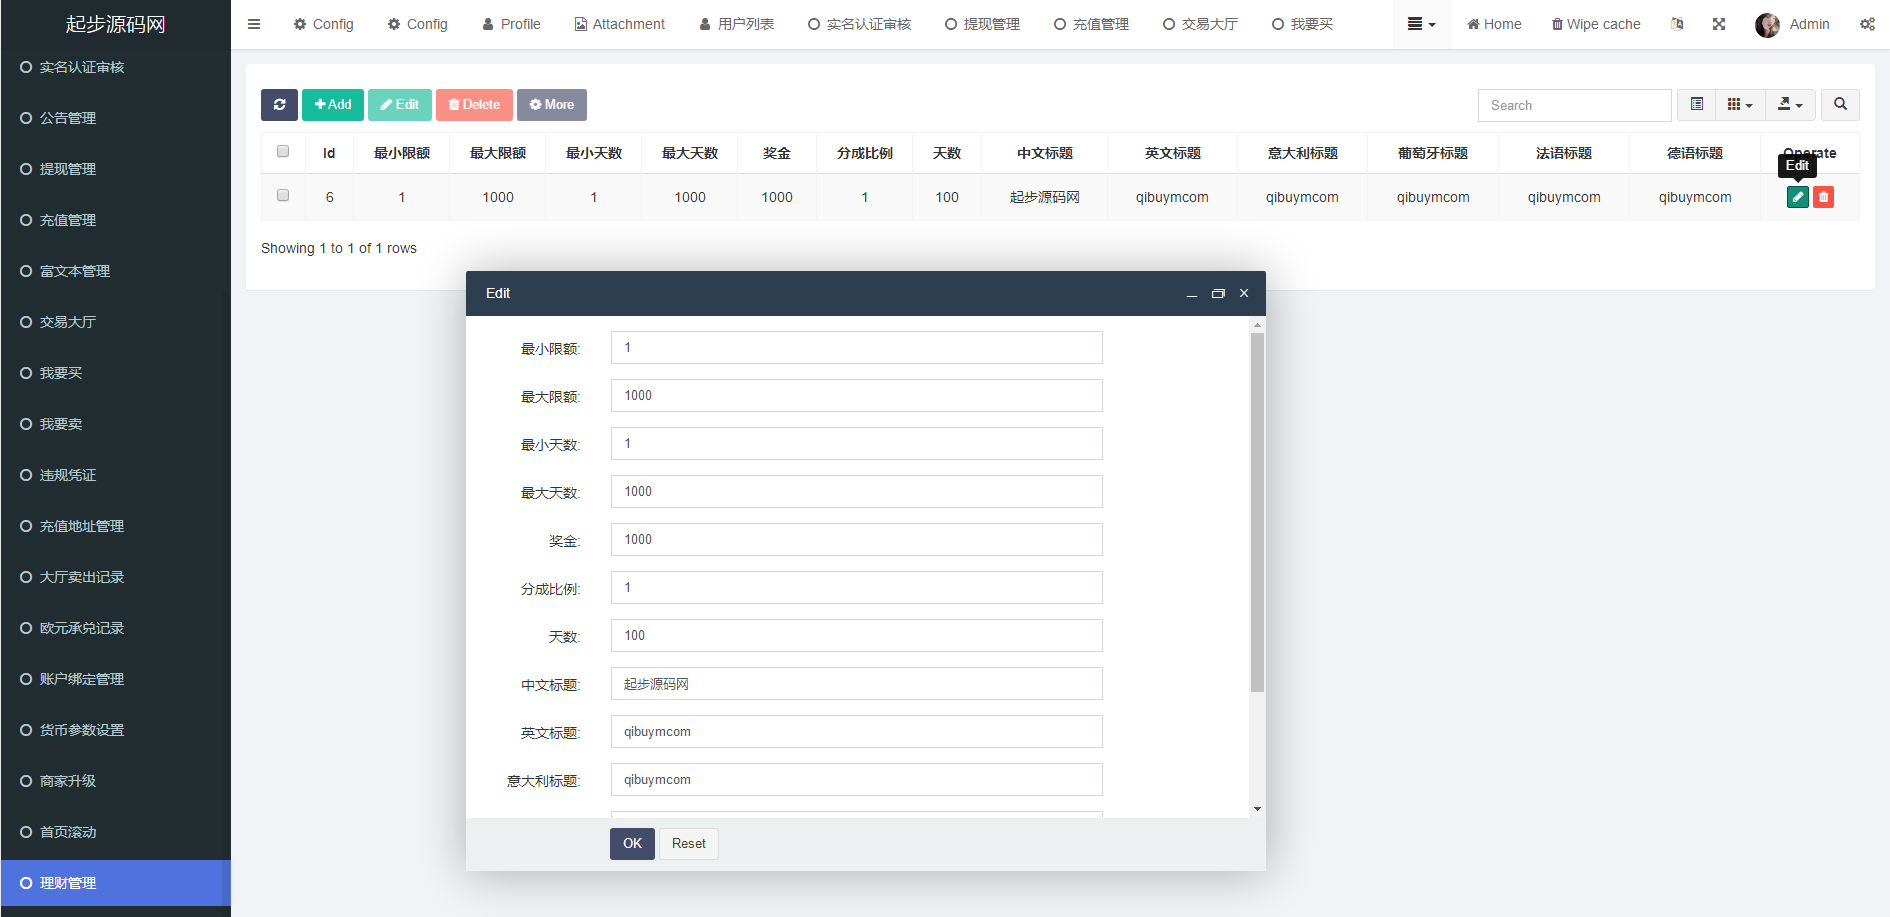Image resolution: width=1890 pixels, height=917 pixels.
Task: Switch to the Attachment tab
Action: point(619,24)
